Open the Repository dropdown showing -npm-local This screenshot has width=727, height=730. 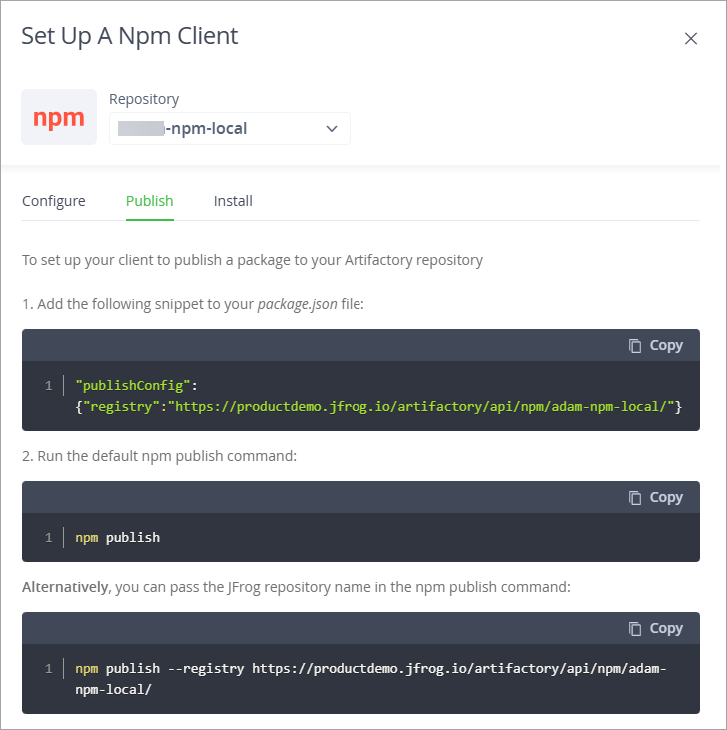click(x=229, y=128)
